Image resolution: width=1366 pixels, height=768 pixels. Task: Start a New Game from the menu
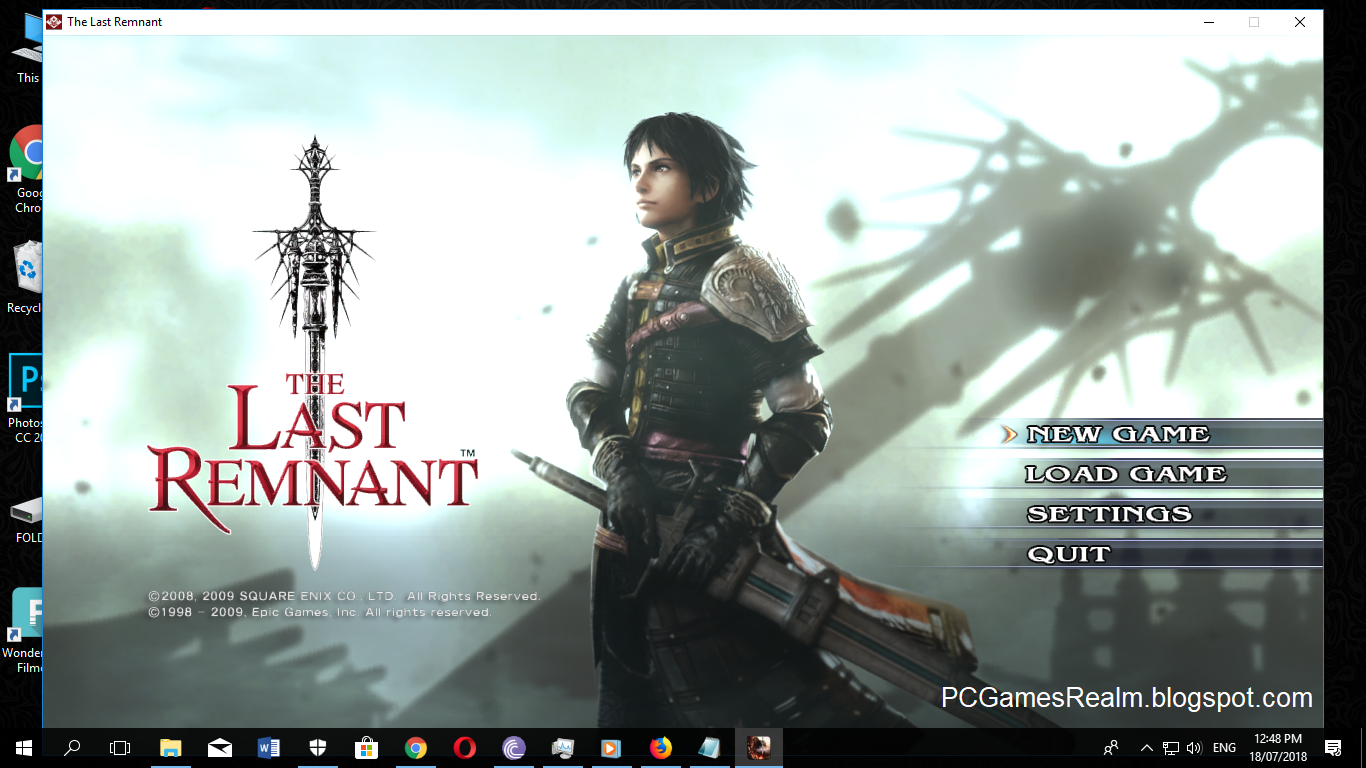(1118, 434)
